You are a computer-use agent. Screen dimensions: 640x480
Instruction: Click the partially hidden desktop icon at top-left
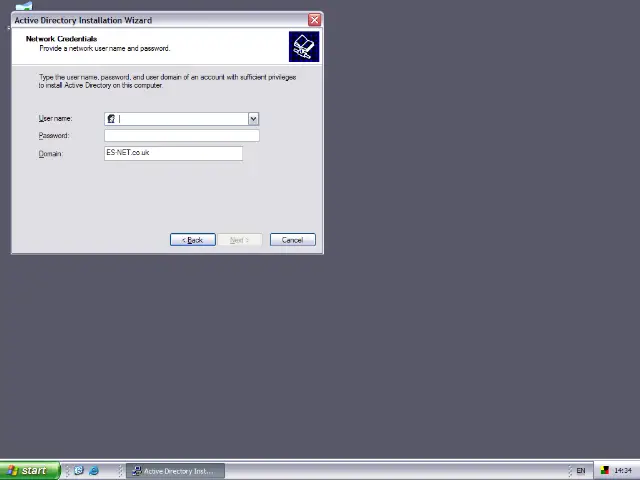[x=23, y=6]
